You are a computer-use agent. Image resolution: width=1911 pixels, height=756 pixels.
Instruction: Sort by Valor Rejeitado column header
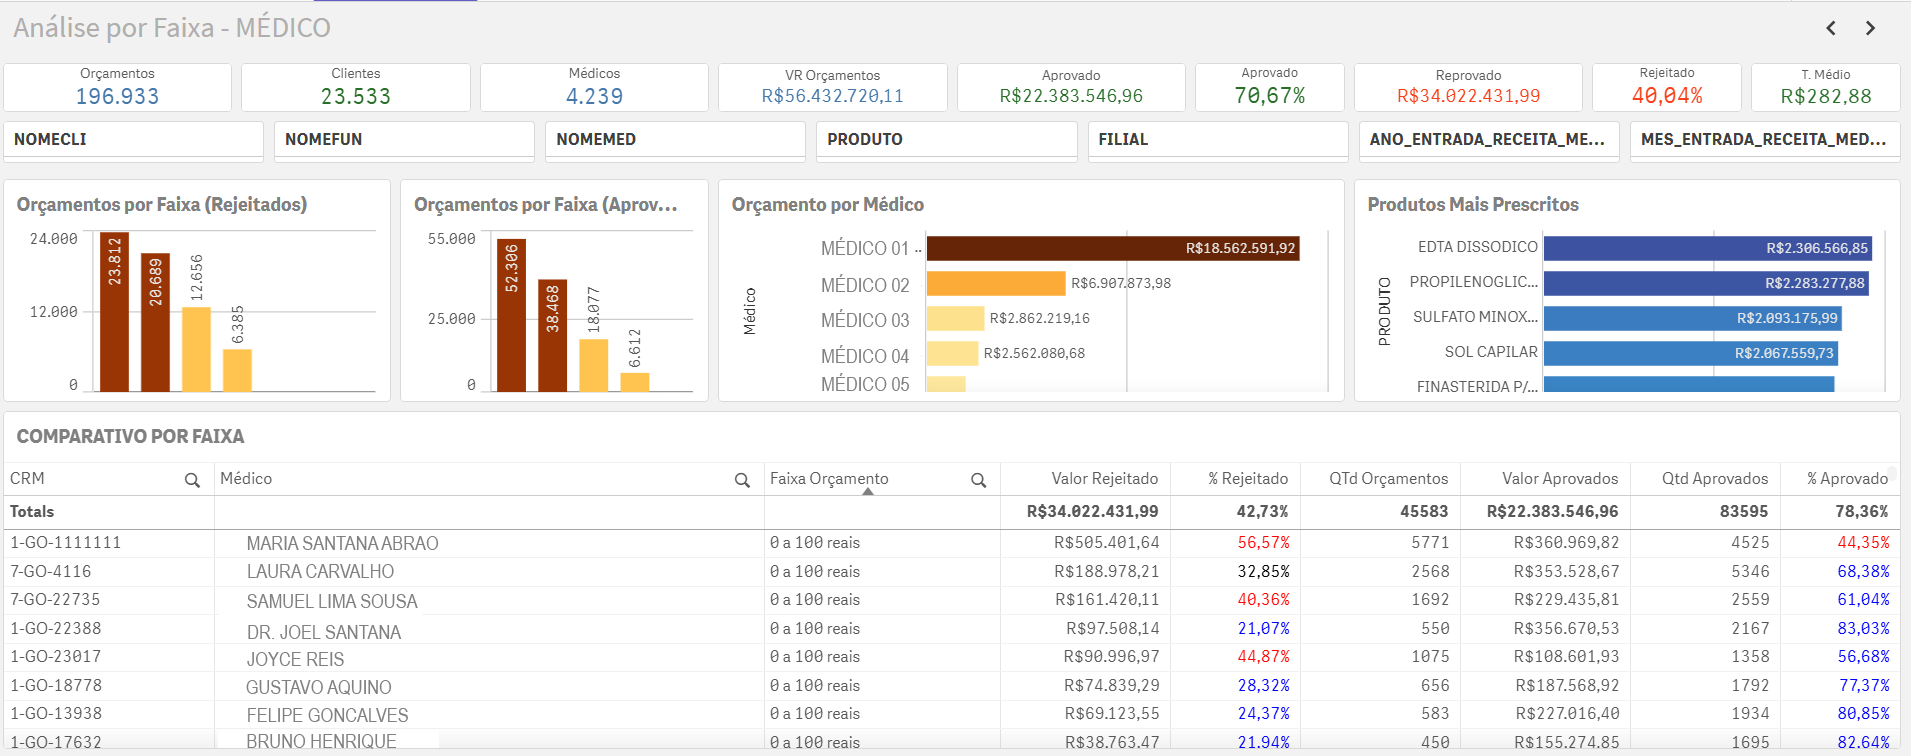(x=1104, y=479)
